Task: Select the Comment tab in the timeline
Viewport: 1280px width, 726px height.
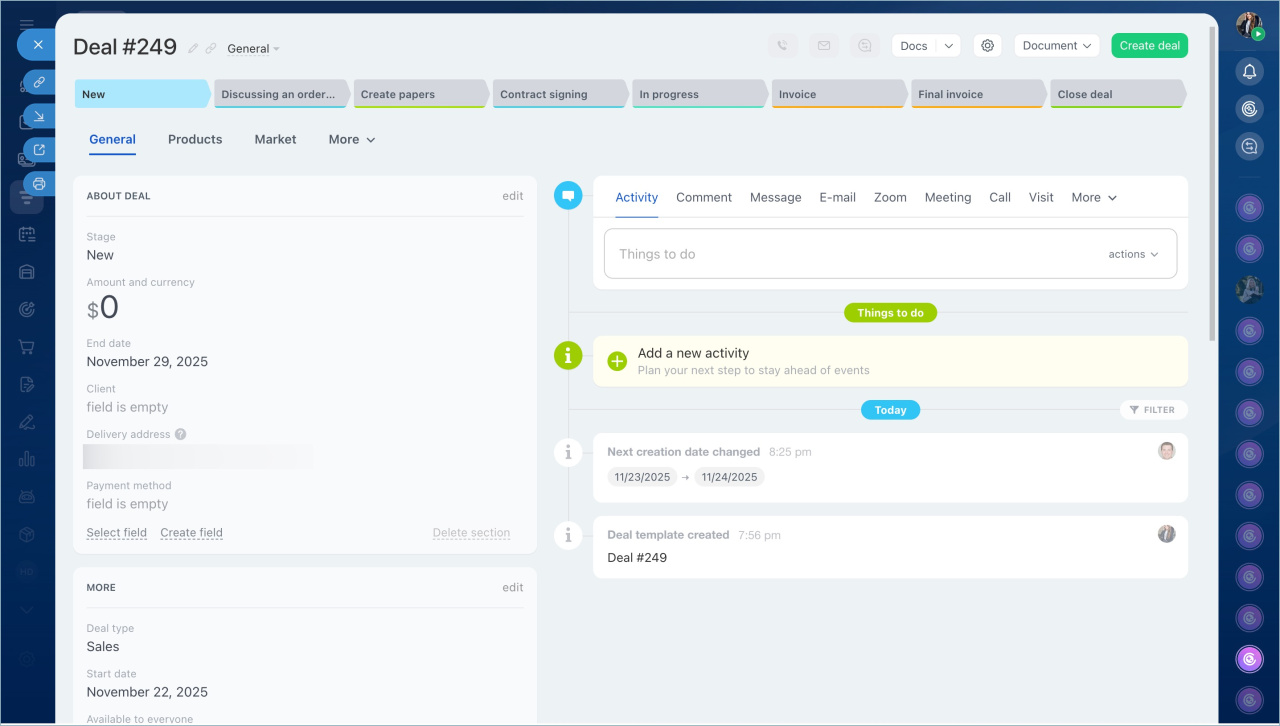Action: [x=704, y=197]
